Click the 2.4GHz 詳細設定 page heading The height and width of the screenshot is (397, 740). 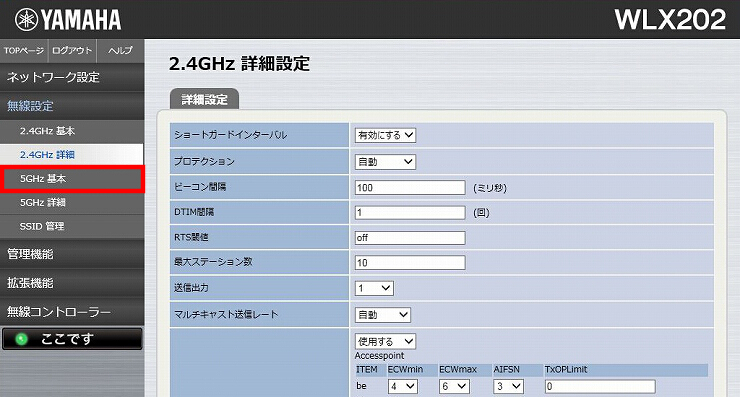click(239, 64)
